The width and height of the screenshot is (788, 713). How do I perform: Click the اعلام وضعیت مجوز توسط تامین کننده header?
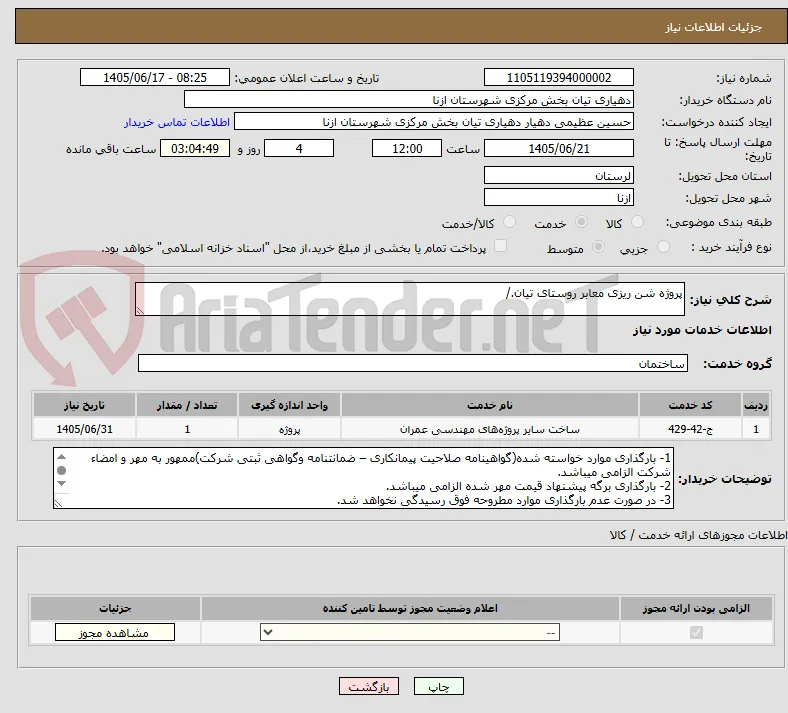[x=410, y=608]
